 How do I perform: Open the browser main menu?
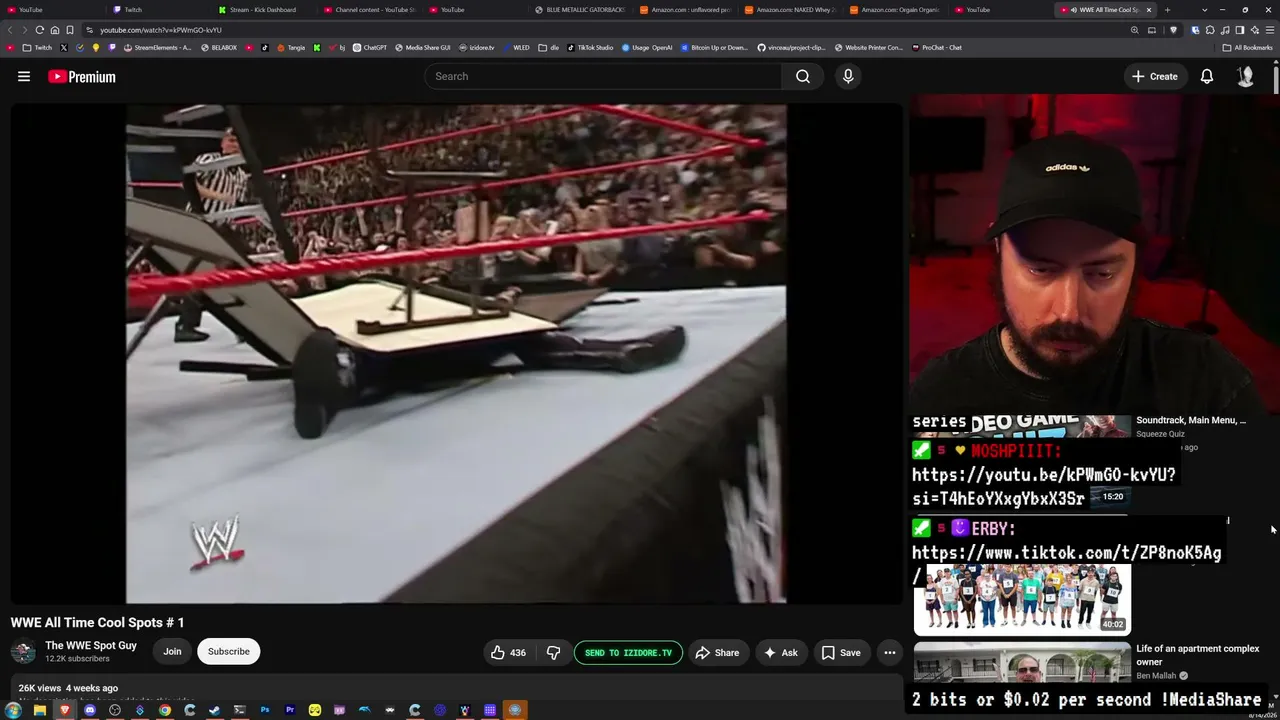[x=1269, y=30]
